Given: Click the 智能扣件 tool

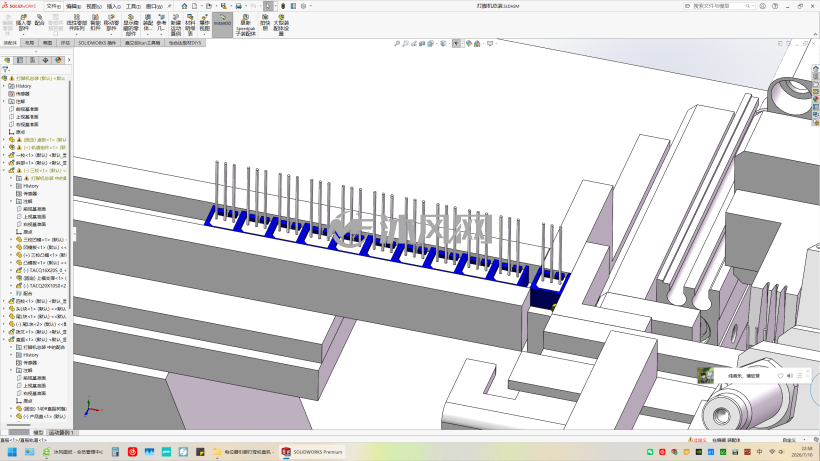Looking at the screenshot, I should point(95,23).
